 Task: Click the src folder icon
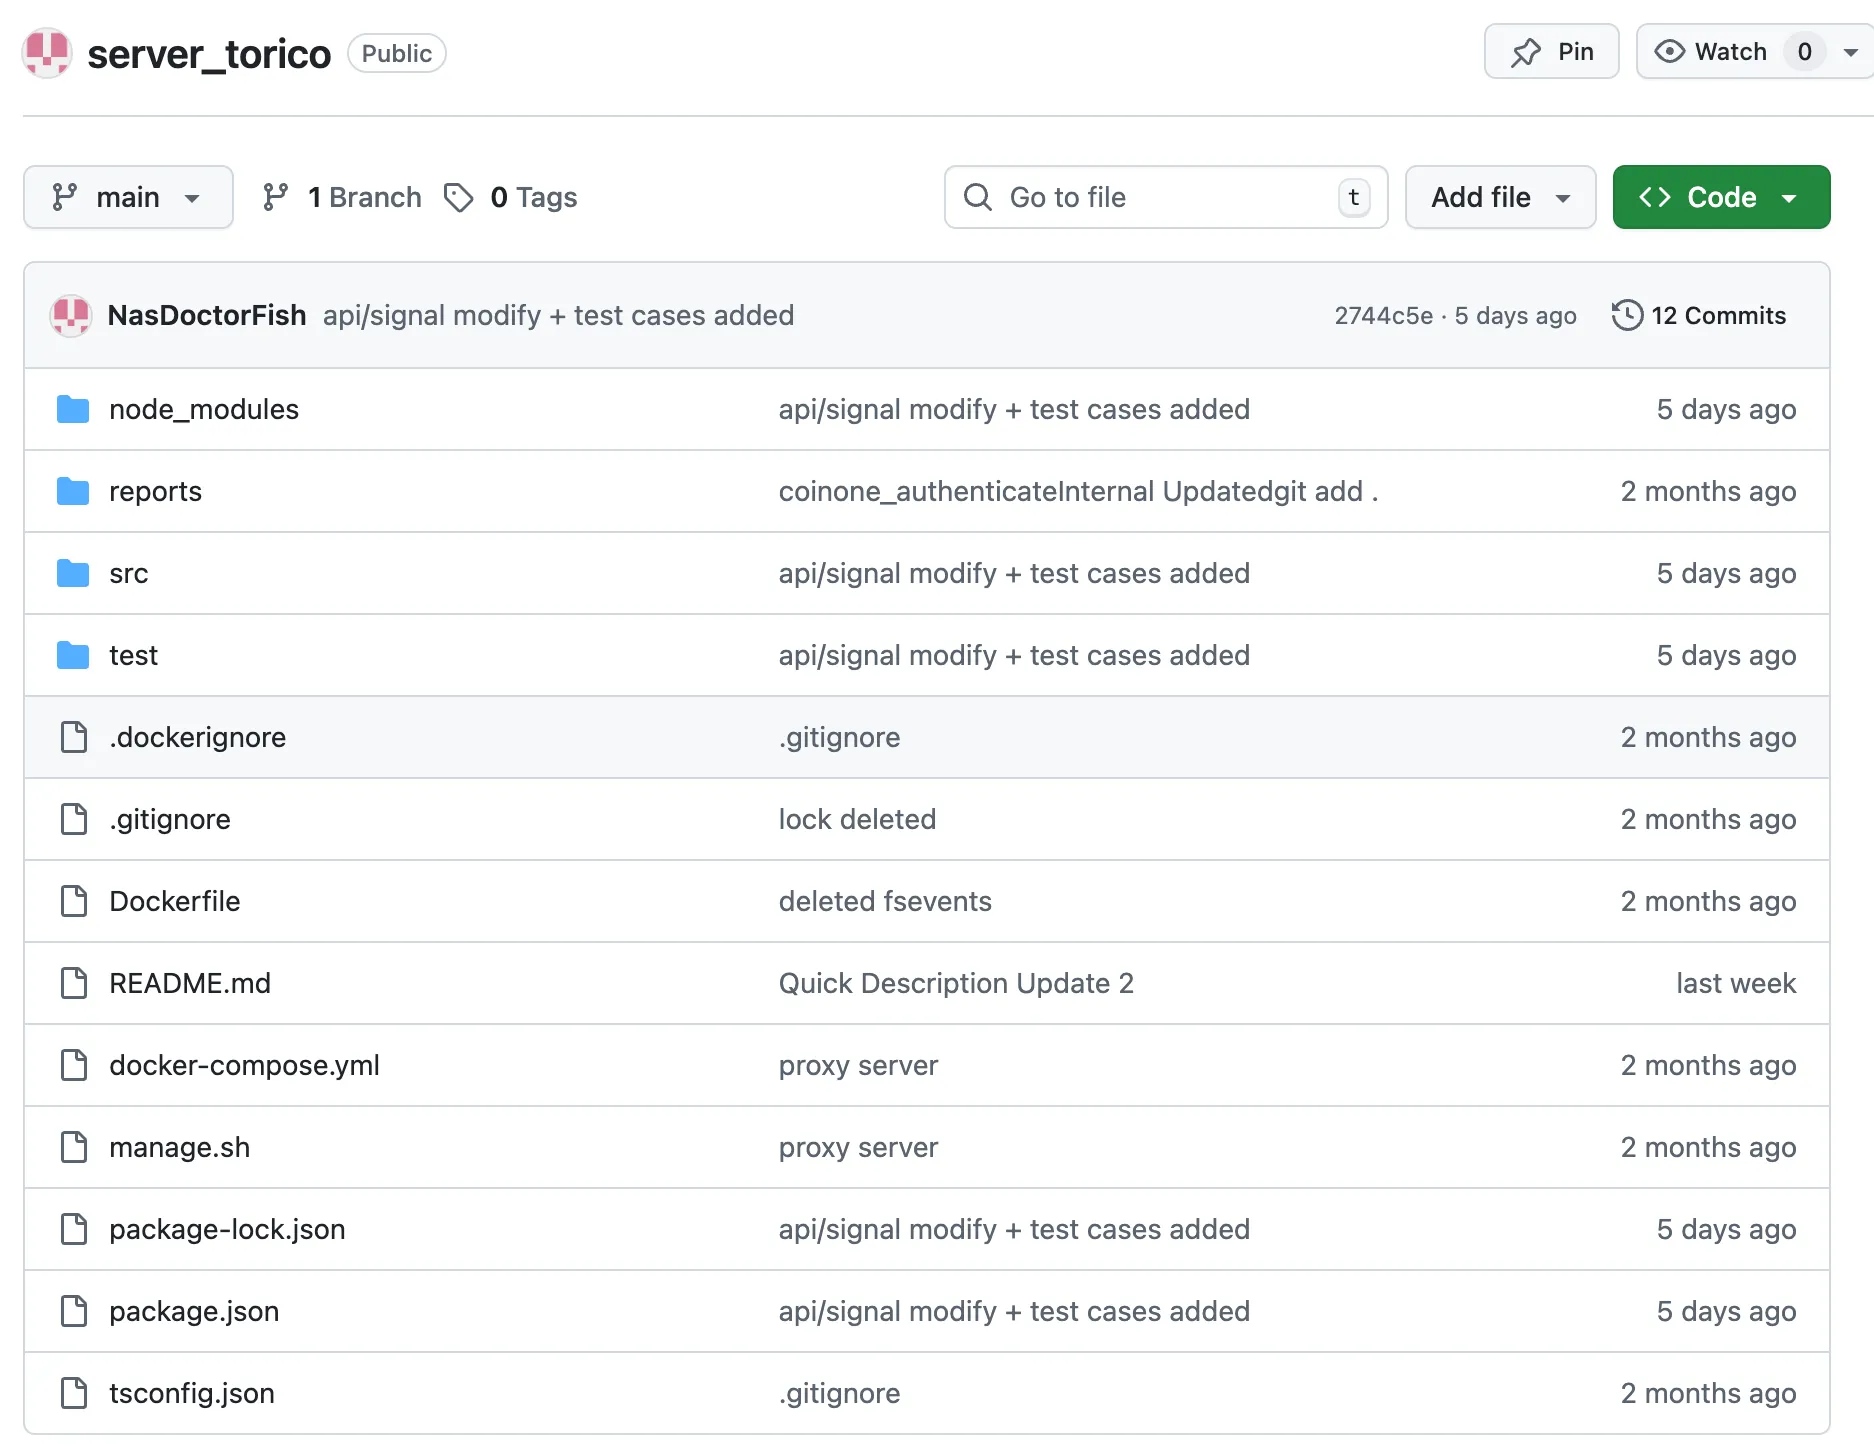pyautogui.click(x=73, y=573)
